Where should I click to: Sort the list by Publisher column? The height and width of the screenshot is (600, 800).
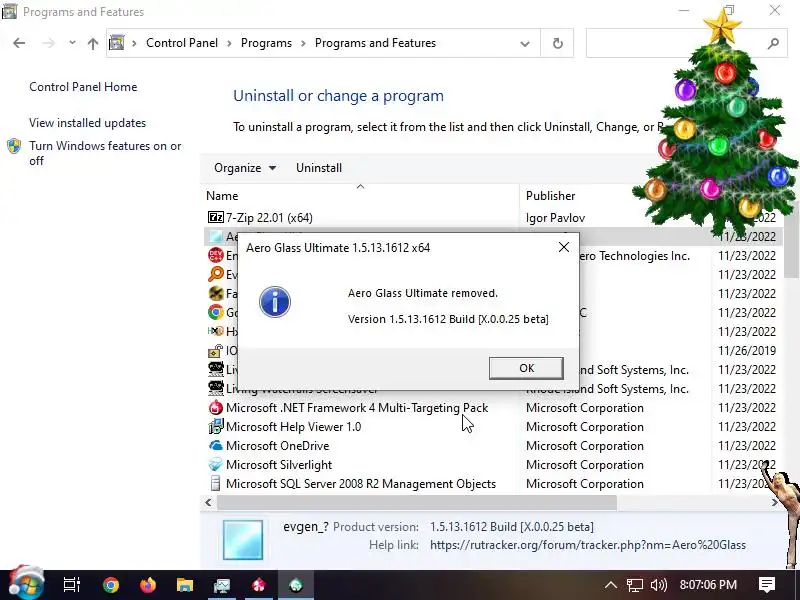pos(551,196)
